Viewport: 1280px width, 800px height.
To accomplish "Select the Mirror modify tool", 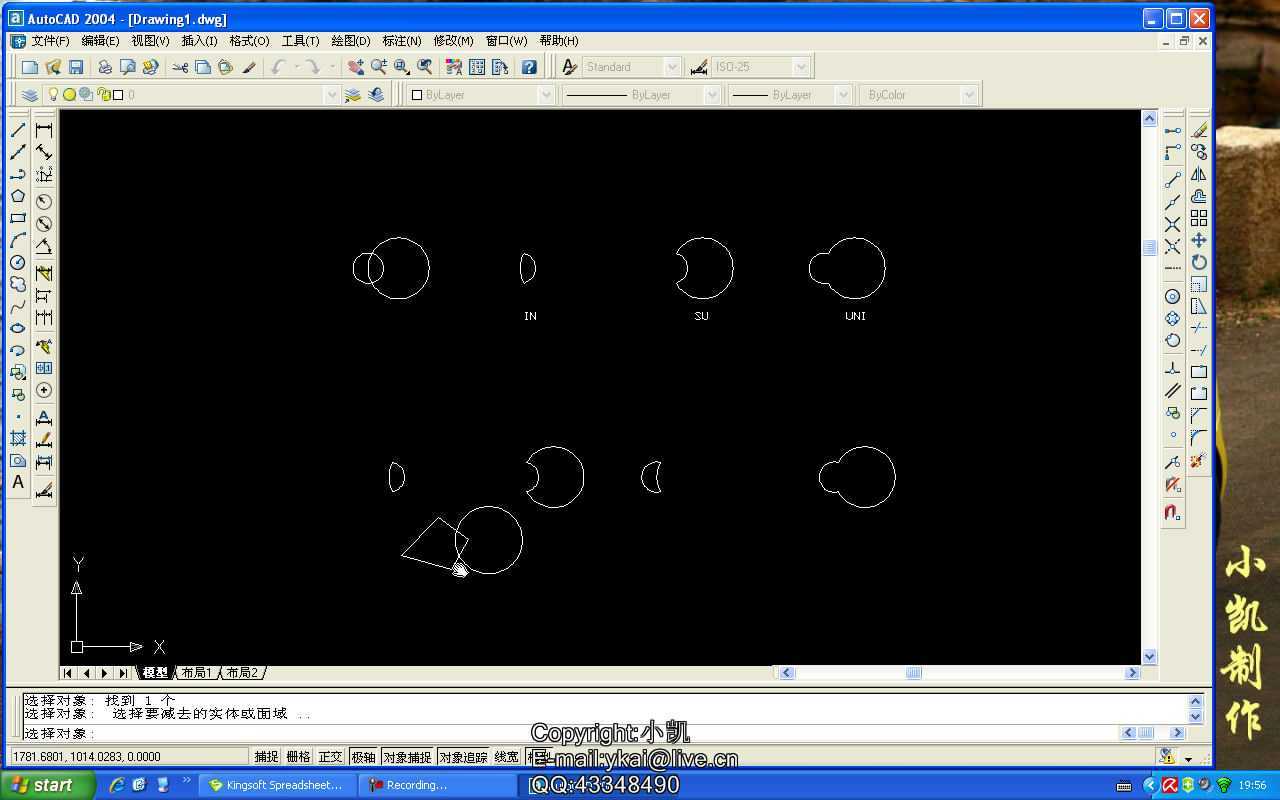I will tap(1199, 174).
